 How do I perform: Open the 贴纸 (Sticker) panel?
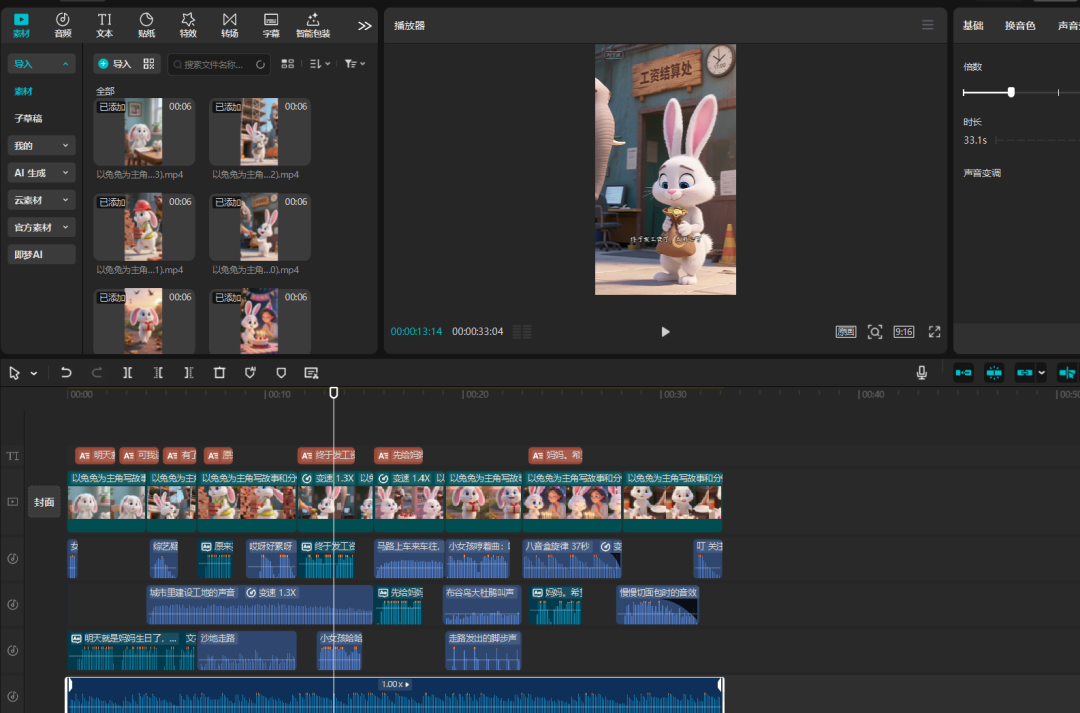click(146, 24)
